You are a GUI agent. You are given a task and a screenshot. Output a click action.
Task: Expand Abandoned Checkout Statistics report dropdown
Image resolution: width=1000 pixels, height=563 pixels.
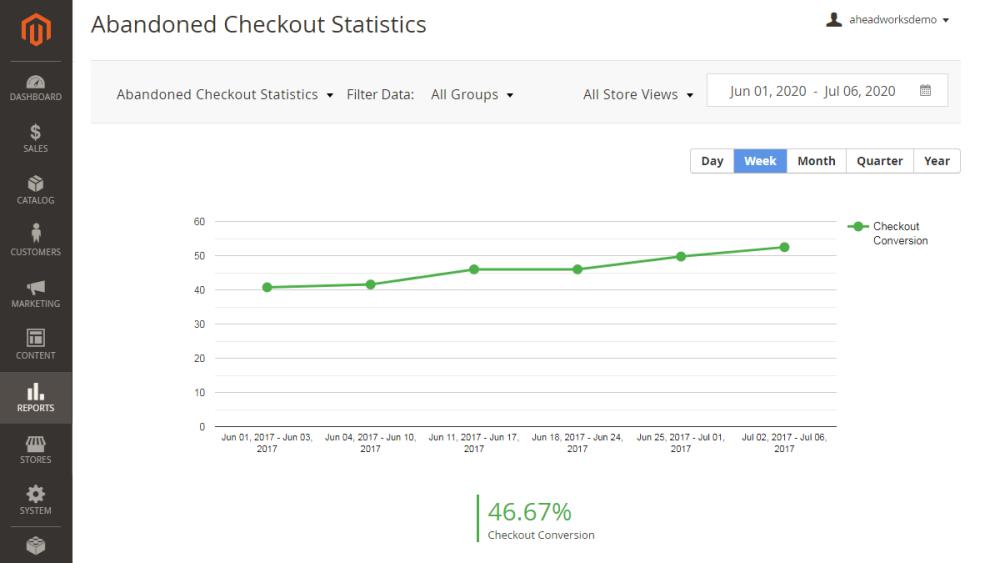click(224, 94)
